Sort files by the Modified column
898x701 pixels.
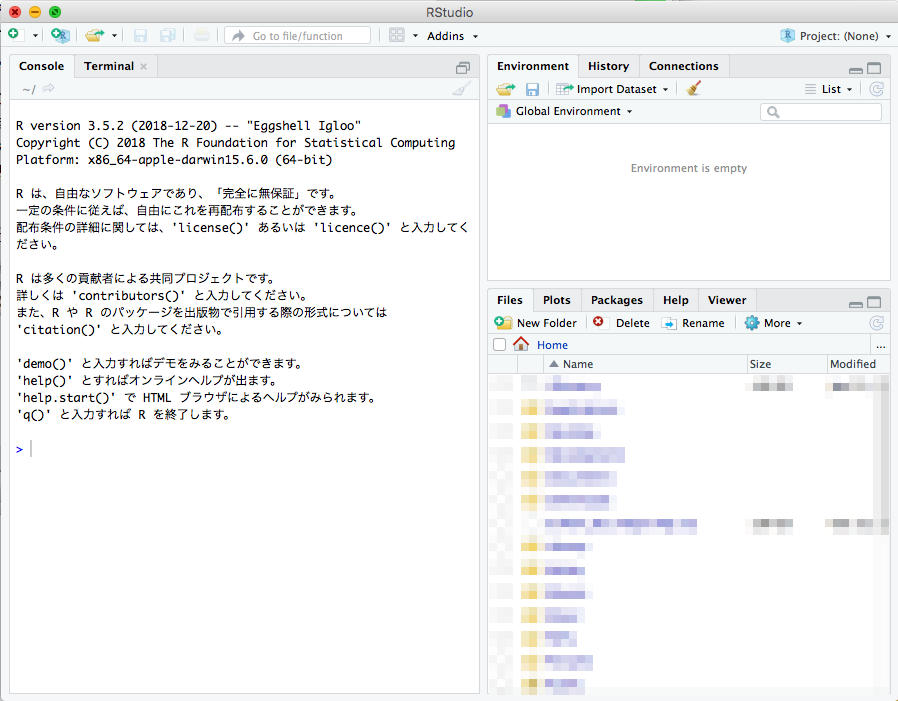click(x=858, y=364)
